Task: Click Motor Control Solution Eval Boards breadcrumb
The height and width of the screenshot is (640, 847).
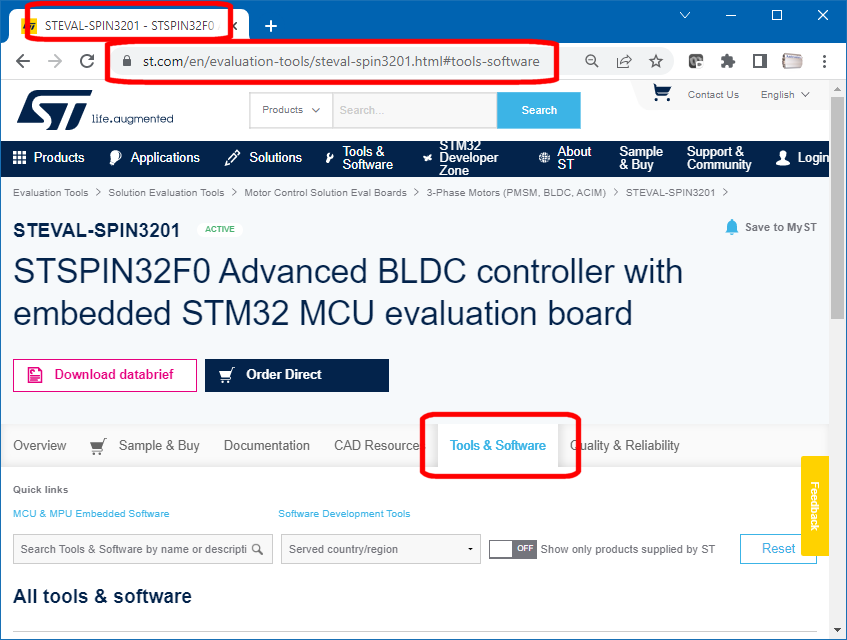Action: (x=325, y=193)
